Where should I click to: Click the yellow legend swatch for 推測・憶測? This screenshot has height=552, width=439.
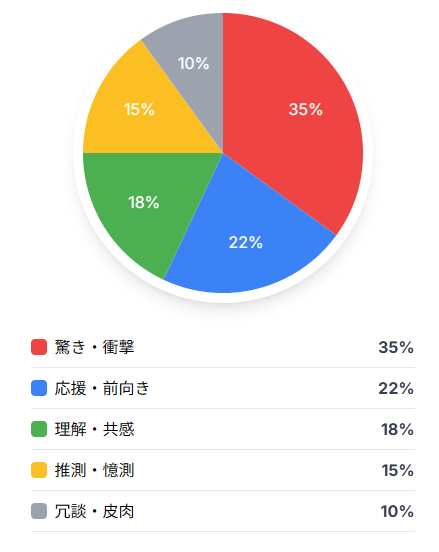click(39, 470)
